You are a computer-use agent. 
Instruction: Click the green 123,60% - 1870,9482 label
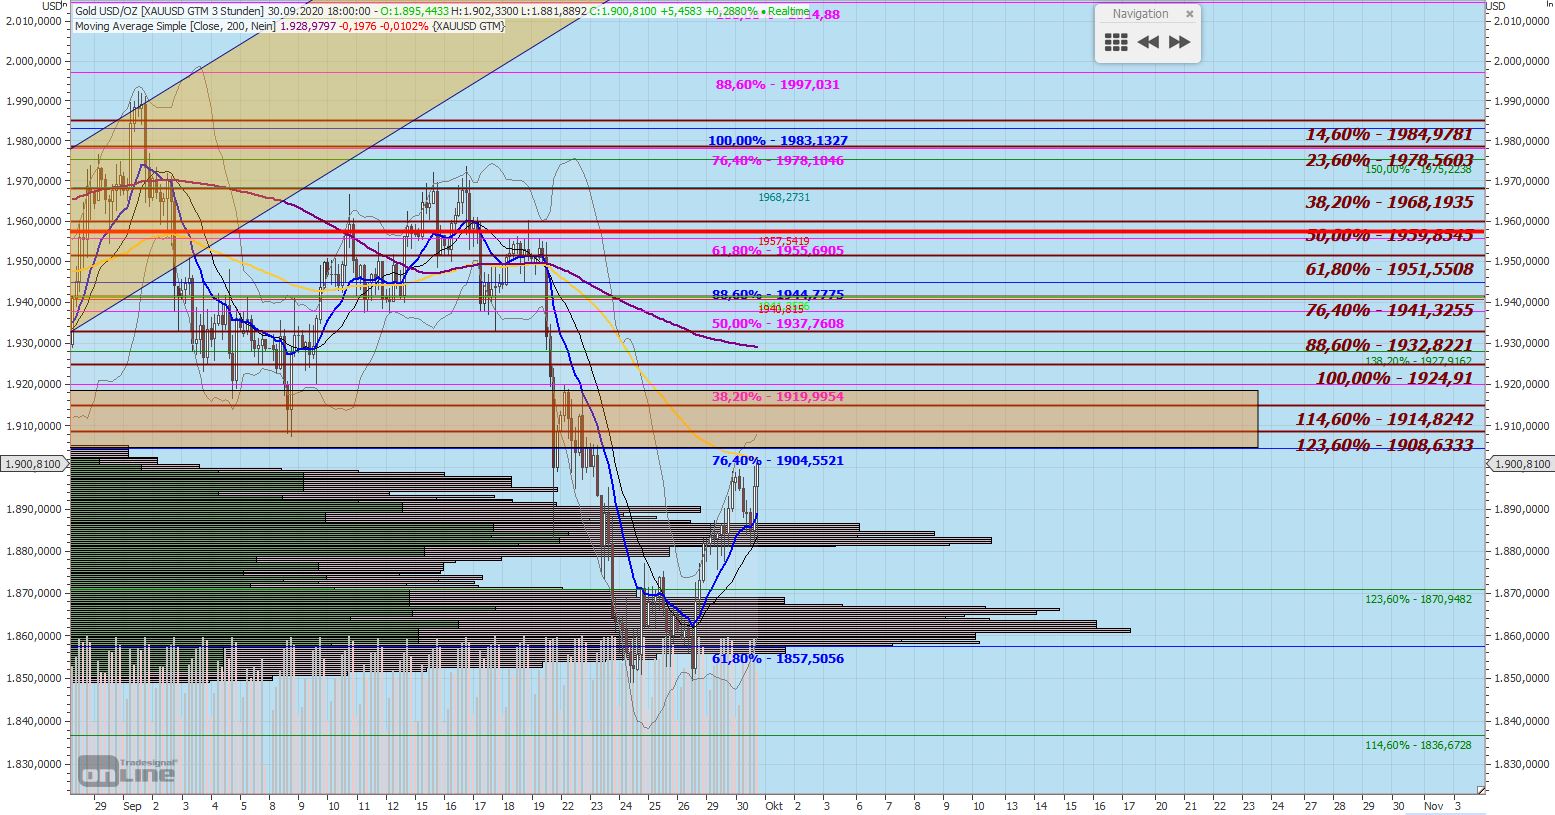click(x=1418, y=599)
